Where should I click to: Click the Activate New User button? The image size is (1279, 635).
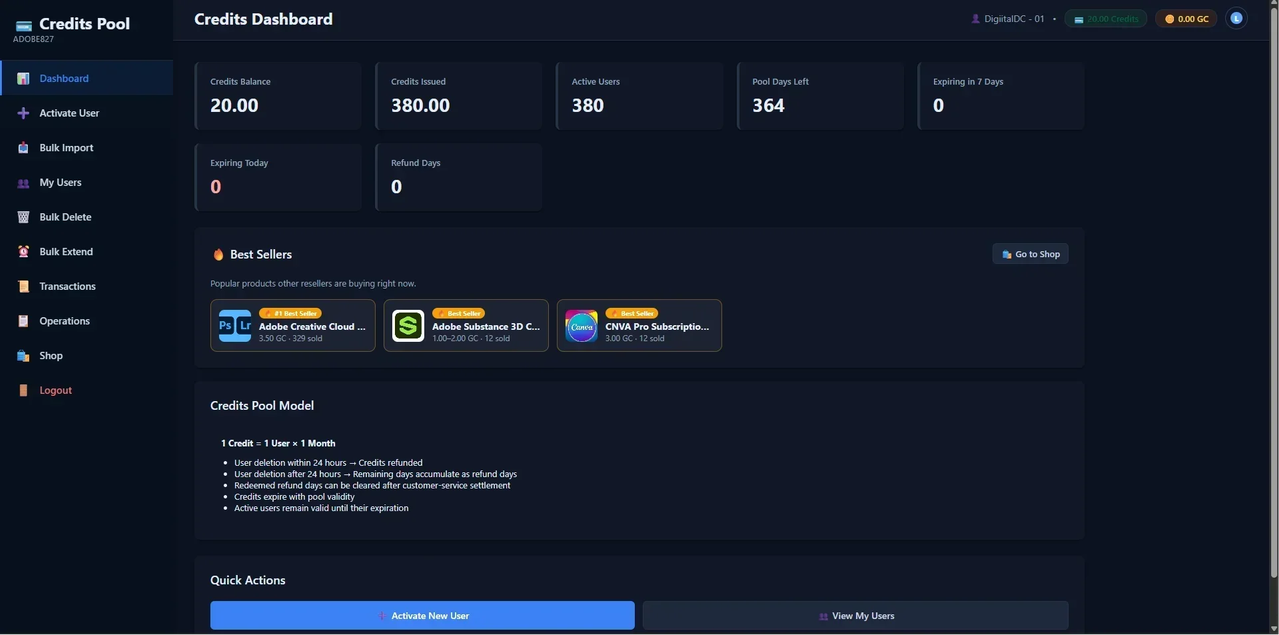point(422,615)
